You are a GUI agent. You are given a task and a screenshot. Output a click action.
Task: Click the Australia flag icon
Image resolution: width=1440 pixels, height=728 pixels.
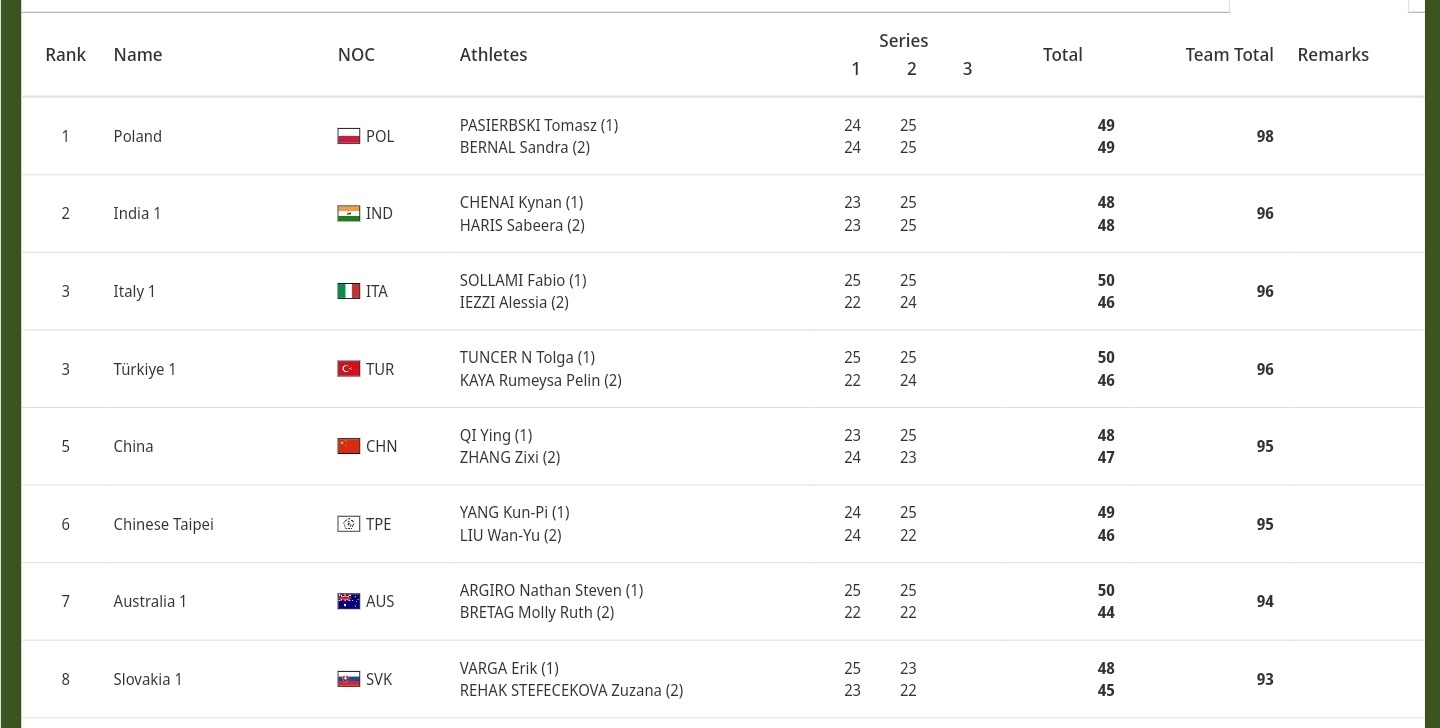[x=348, y=601]
